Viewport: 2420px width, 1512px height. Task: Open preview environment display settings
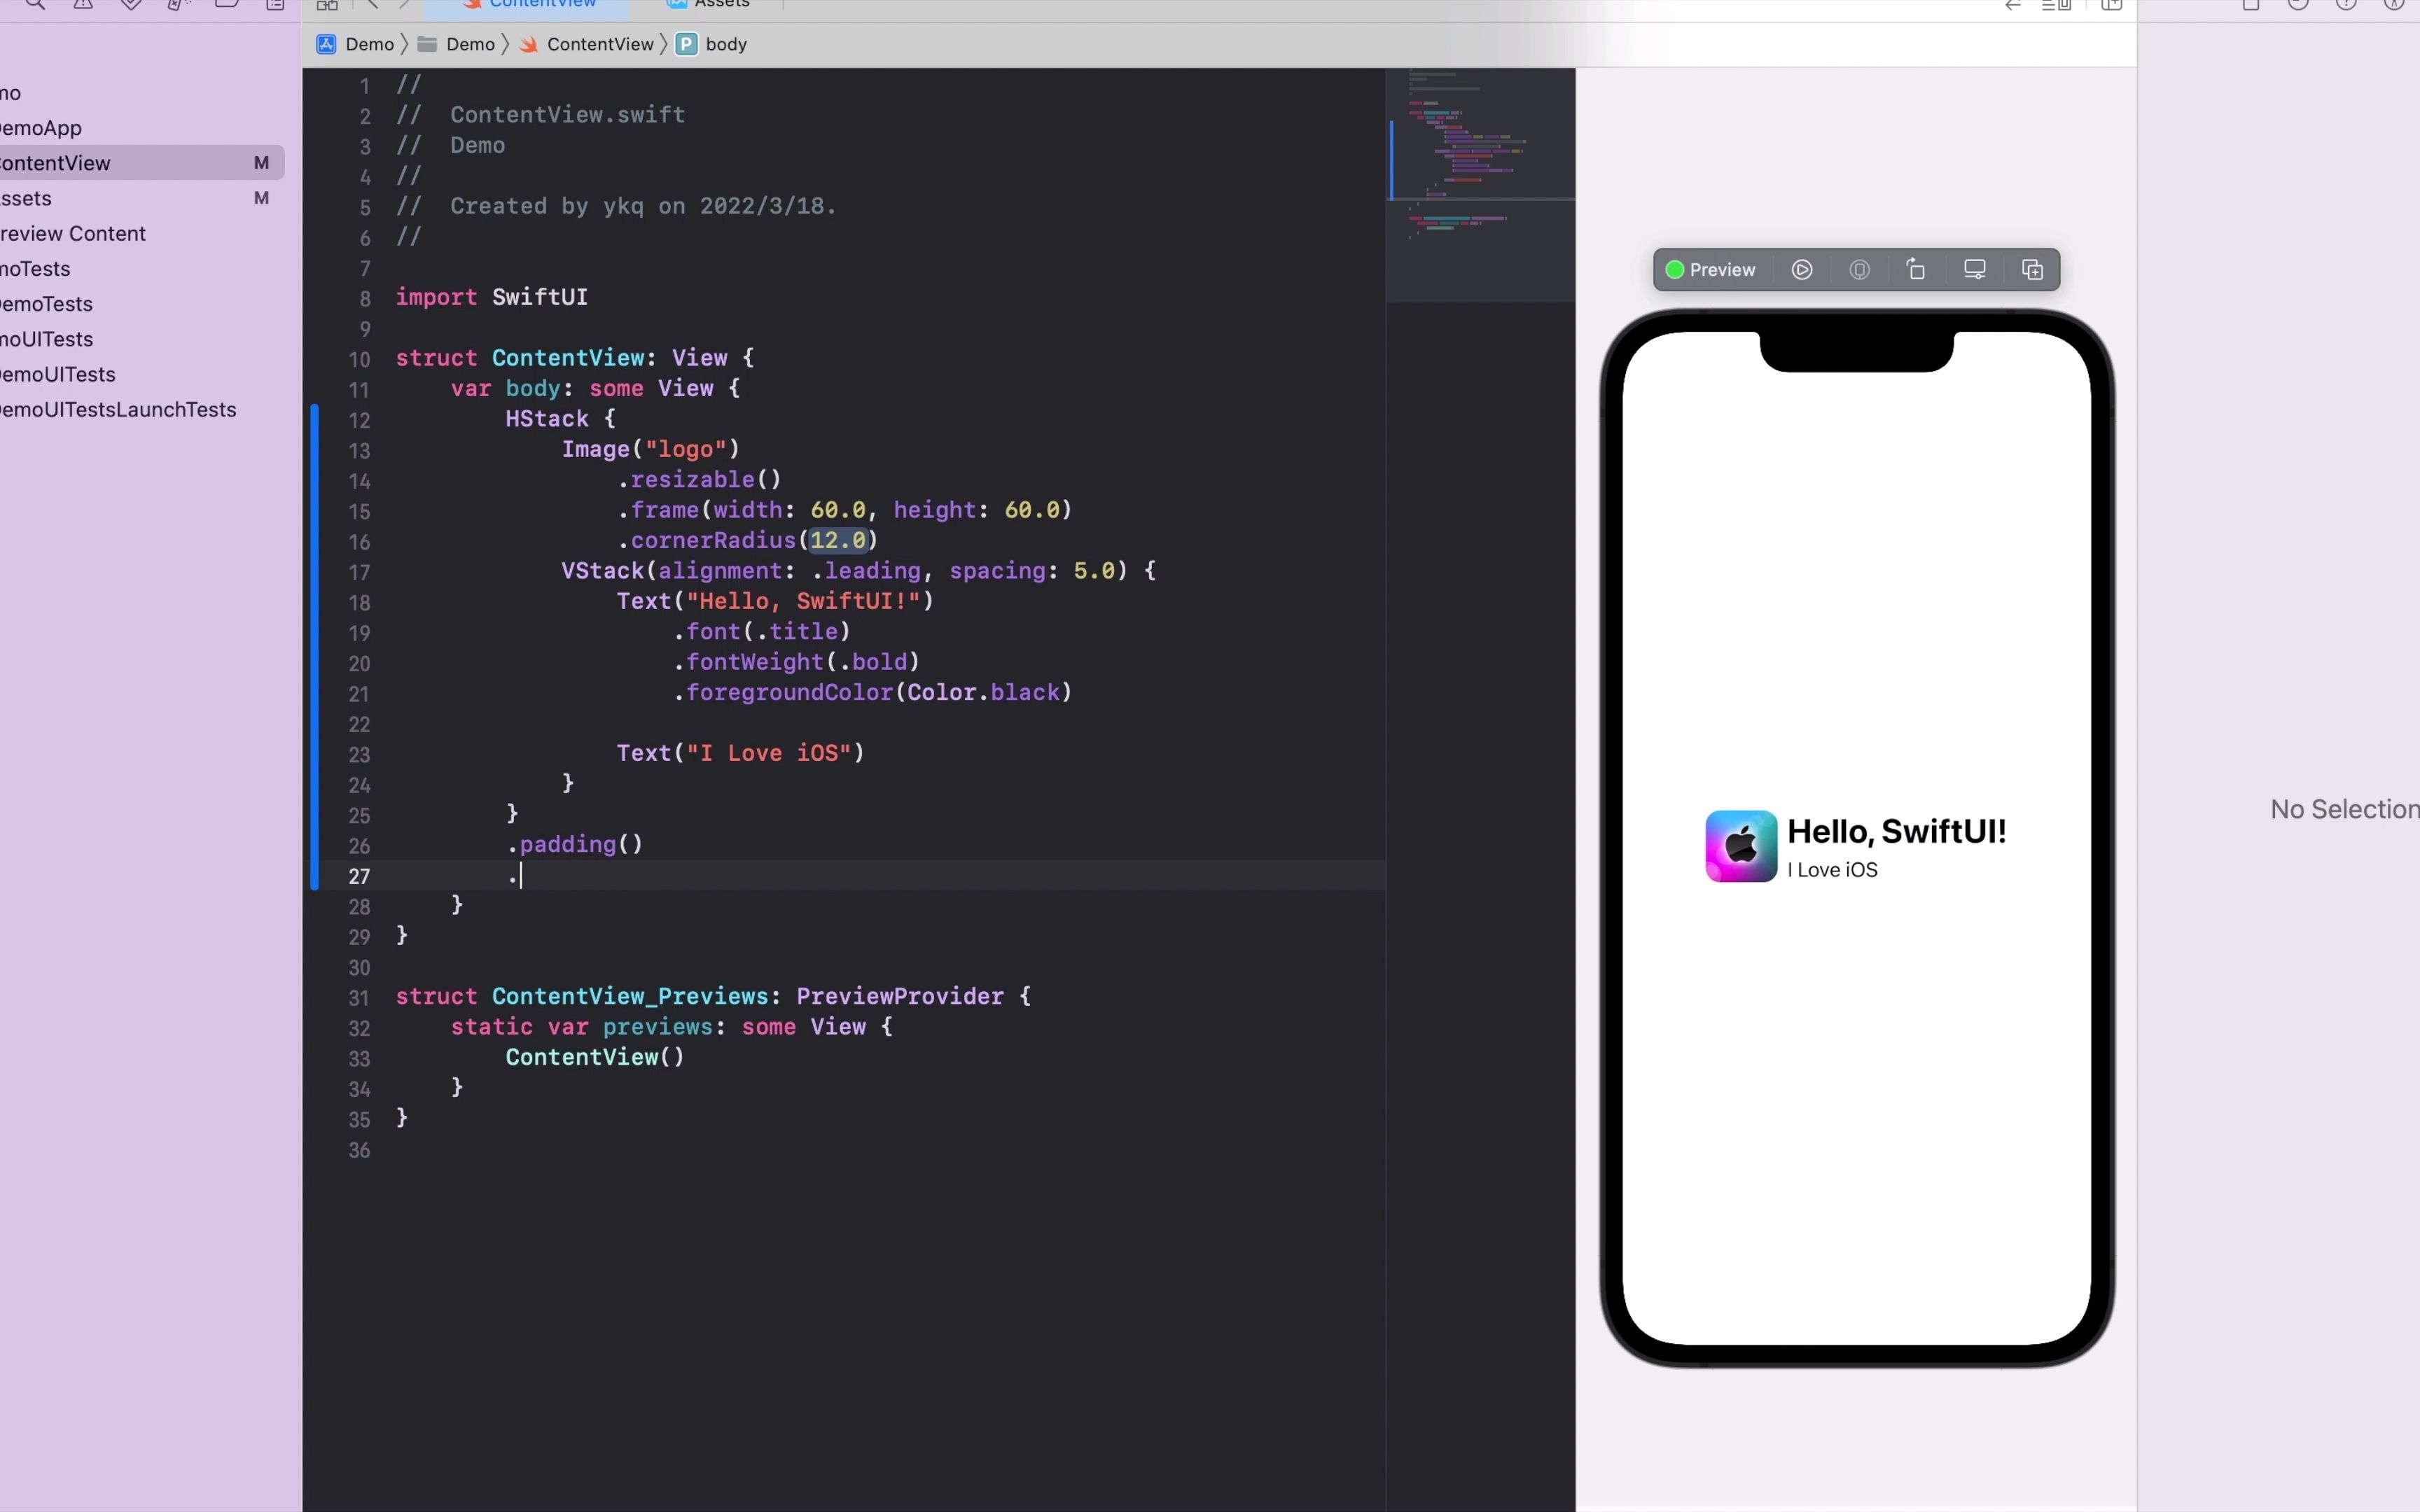click(x=1975, y=270)
